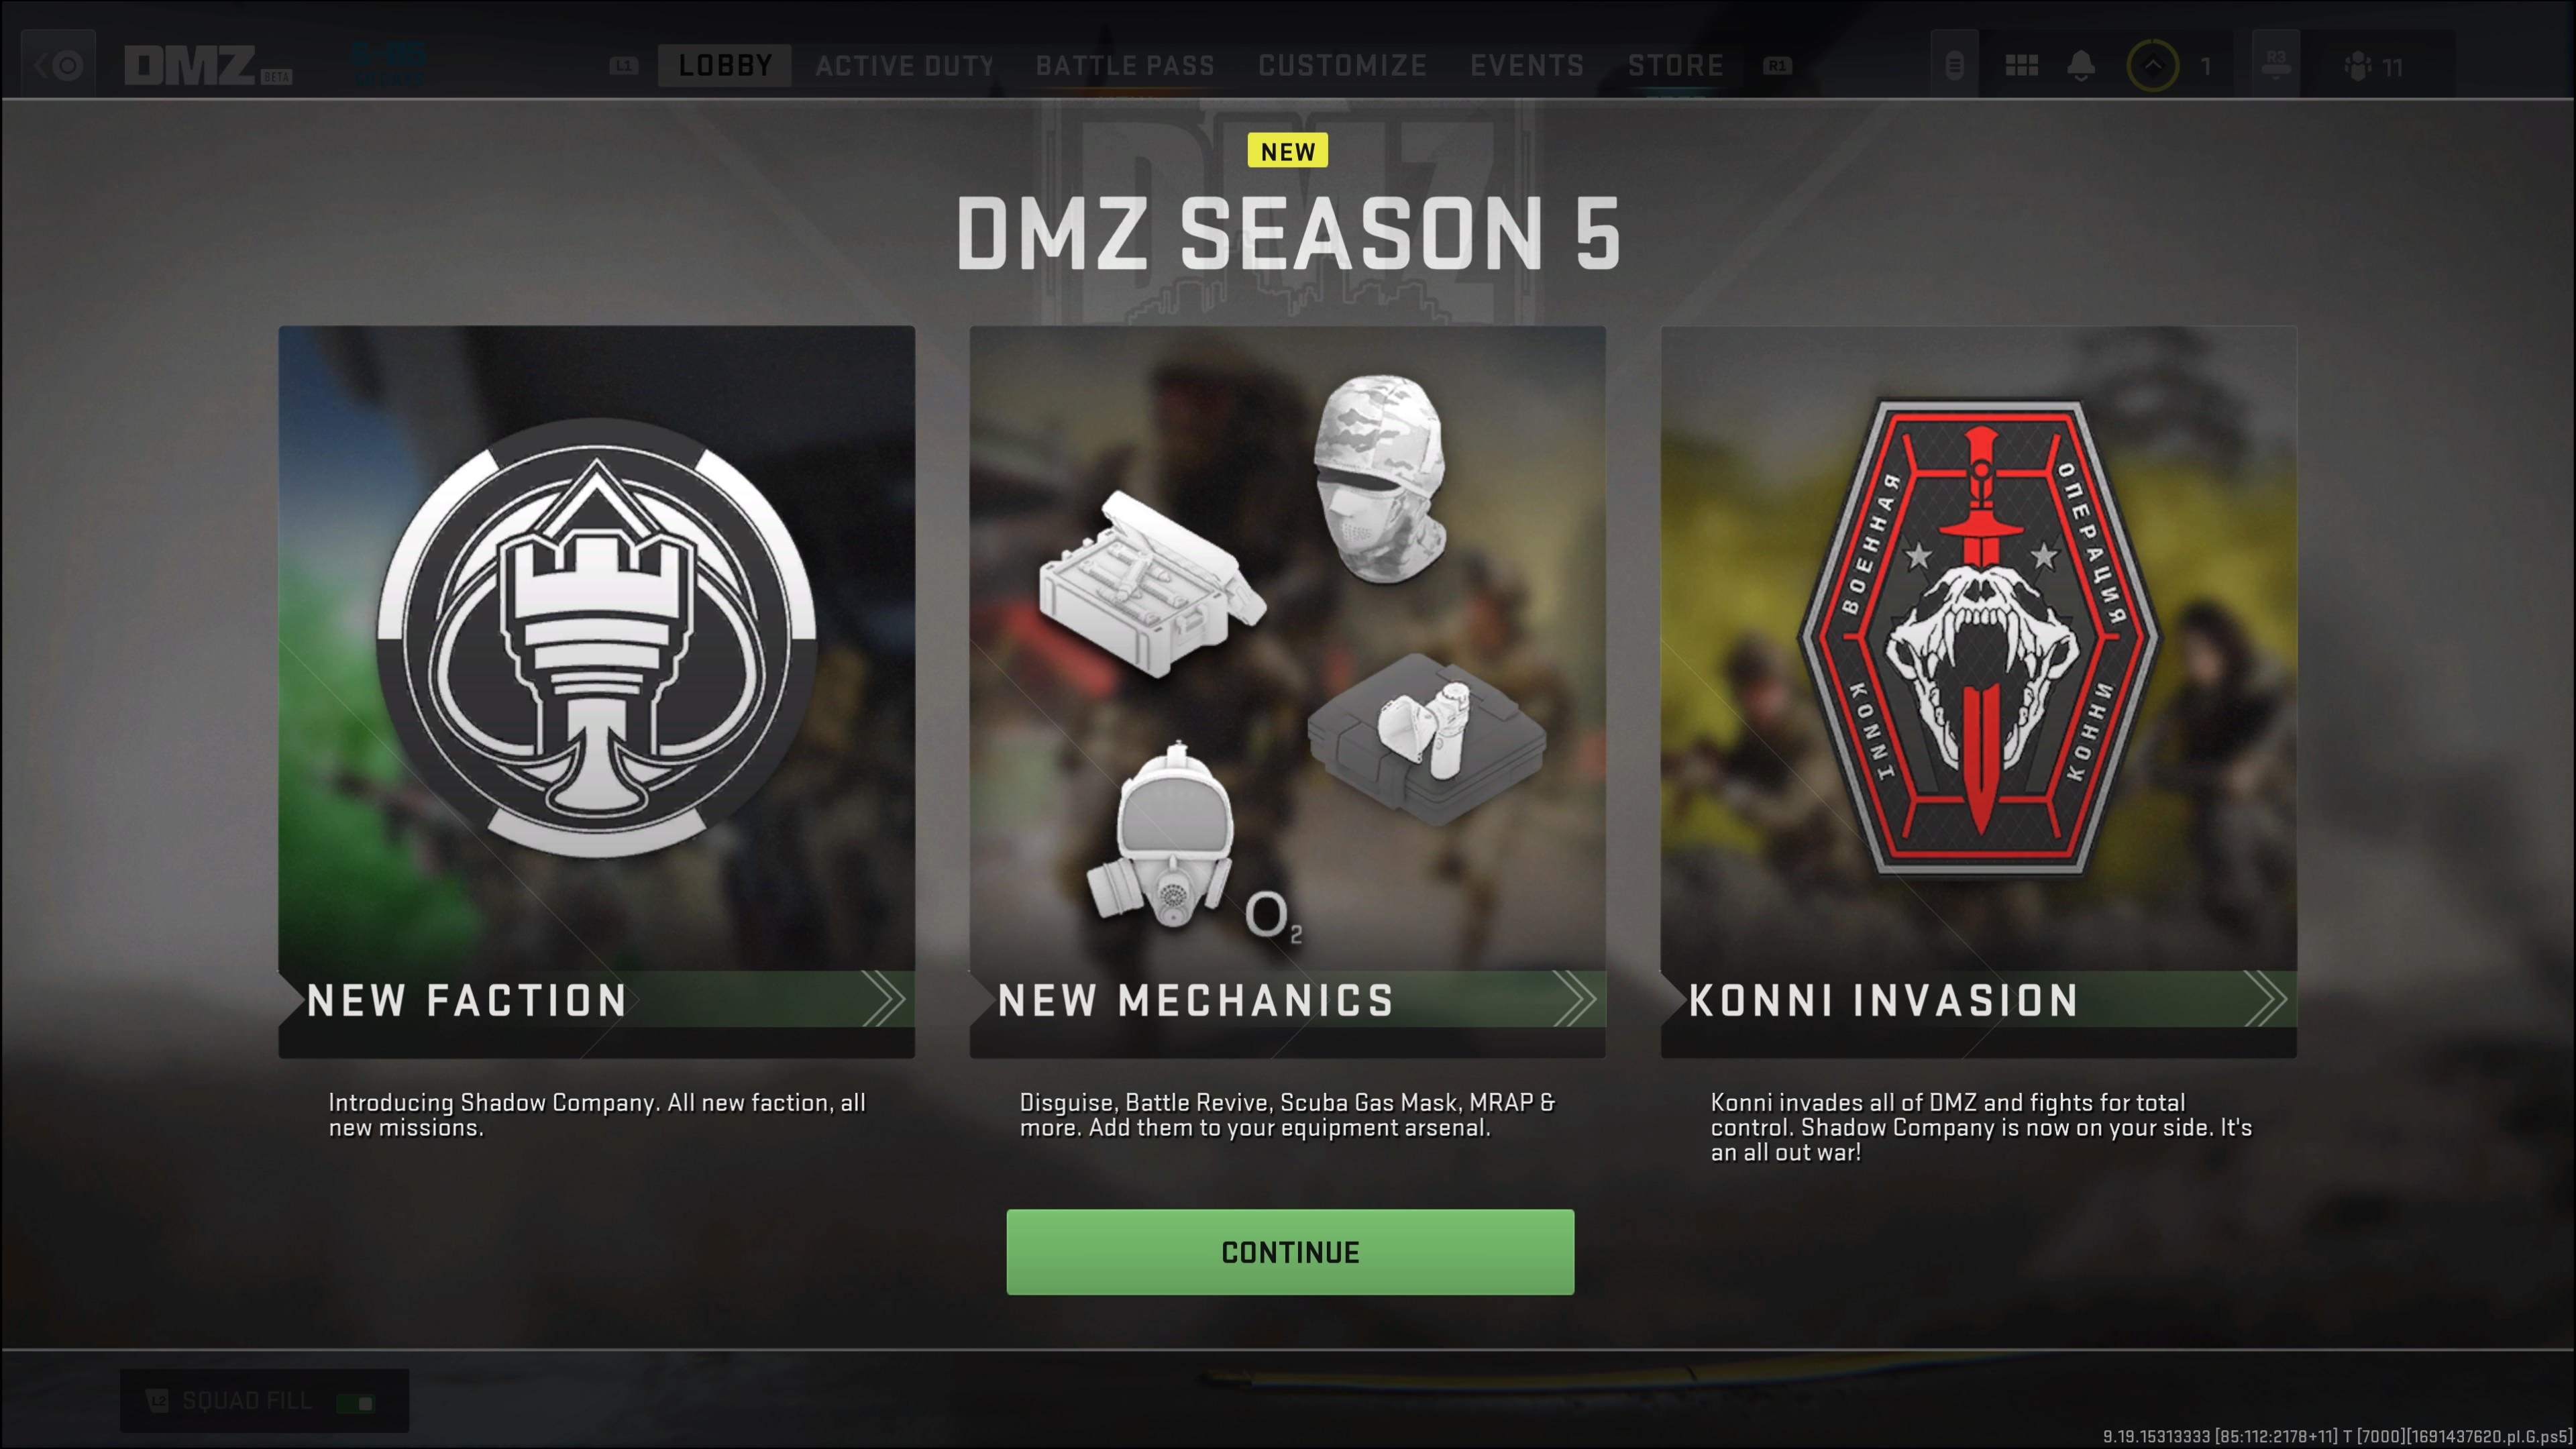The height and width of the screenshot is (1449, 2576).
Task: Open the Store tab
Action: [1675, 66]
